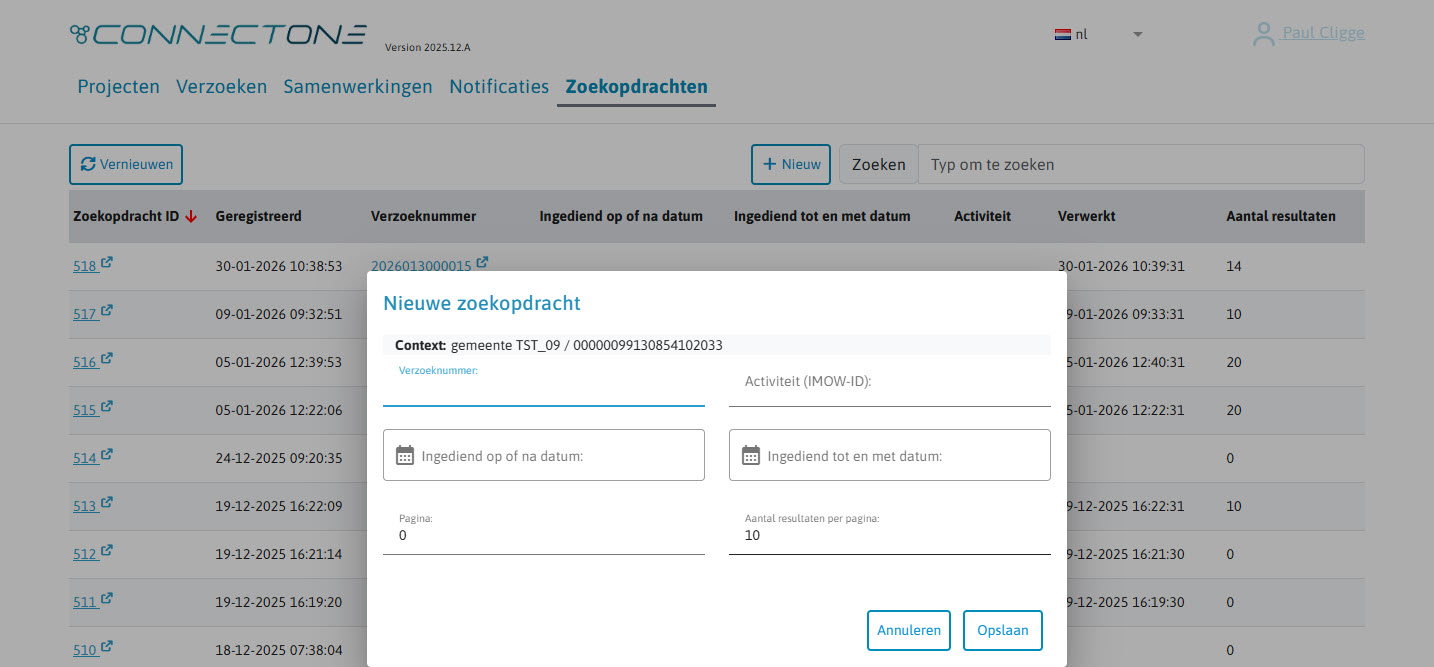Viewport: 1434px width, 667px height.
Task: Cancel the dialog with Annuleren
Action: tap(908, 630)
